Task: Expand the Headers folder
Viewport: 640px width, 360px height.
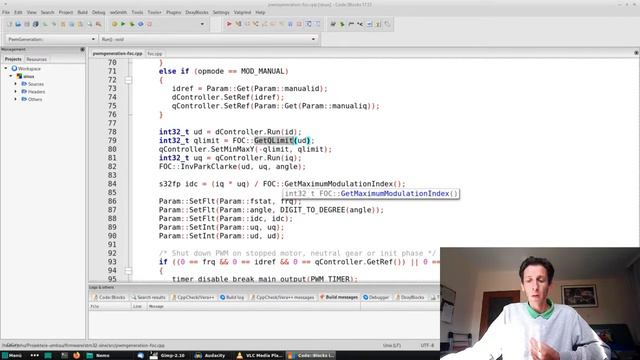Action: click(16, 92)
